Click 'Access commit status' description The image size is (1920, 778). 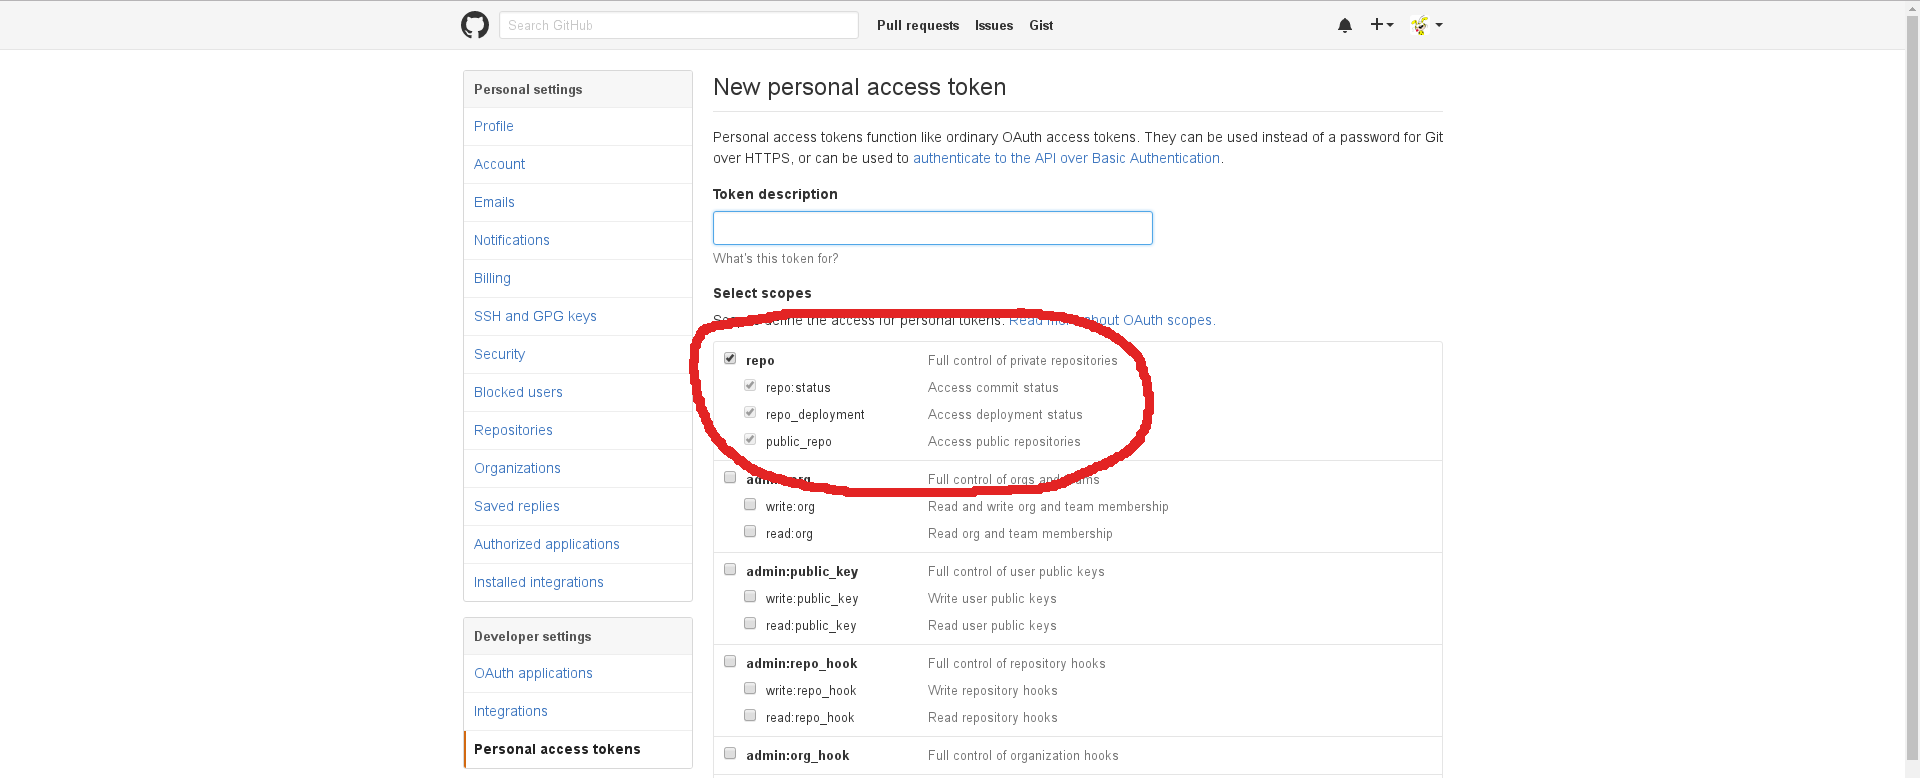993,387
